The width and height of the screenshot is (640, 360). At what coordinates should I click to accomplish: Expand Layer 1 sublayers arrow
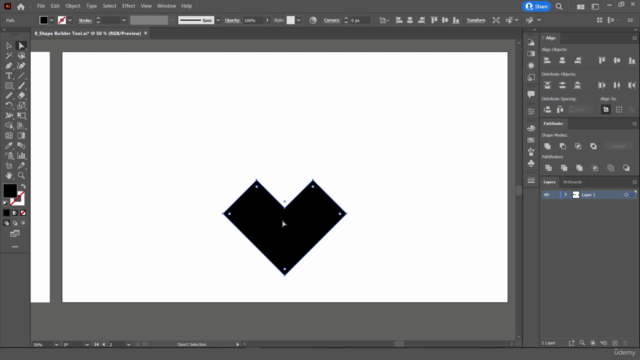click(x=565, y=195)
